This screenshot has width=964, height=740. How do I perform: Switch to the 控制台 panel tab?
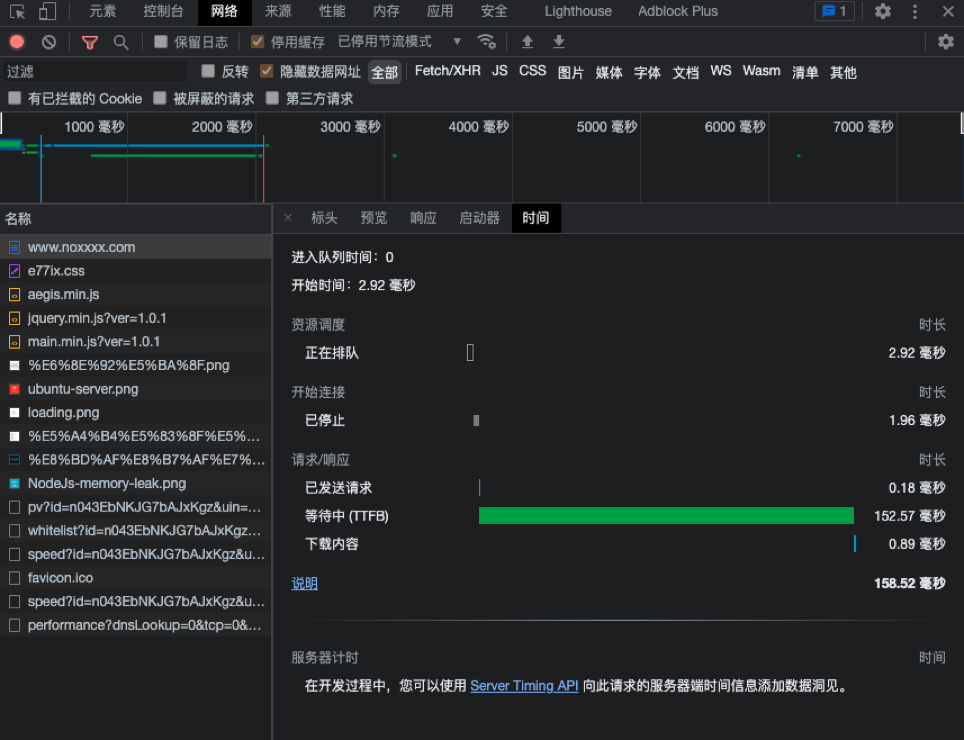(163, 12)
